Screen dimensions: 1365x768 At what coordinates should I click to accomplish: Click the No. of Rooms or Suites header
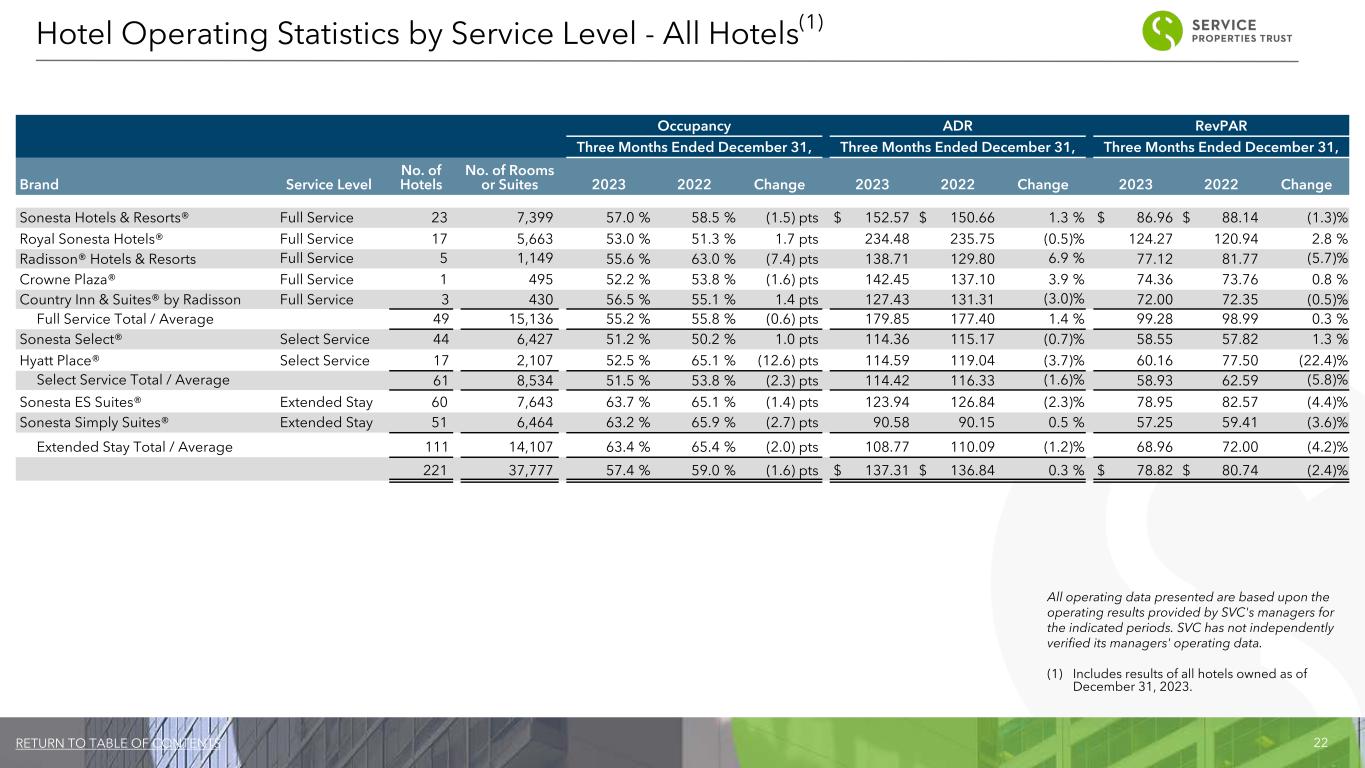509,177
